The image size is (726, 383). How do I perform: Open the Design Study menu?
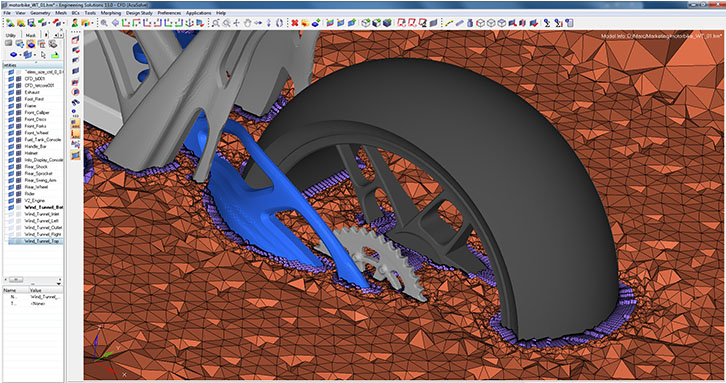click(x=139, y=13)
